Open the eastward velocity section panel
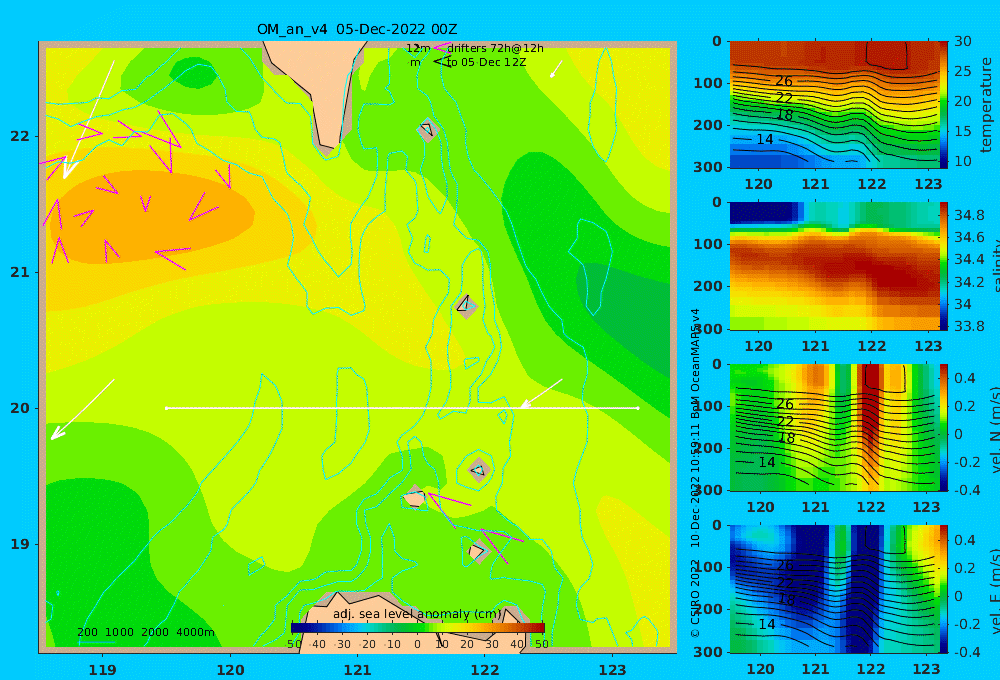The image size is (1000, 680). (834, 589)
